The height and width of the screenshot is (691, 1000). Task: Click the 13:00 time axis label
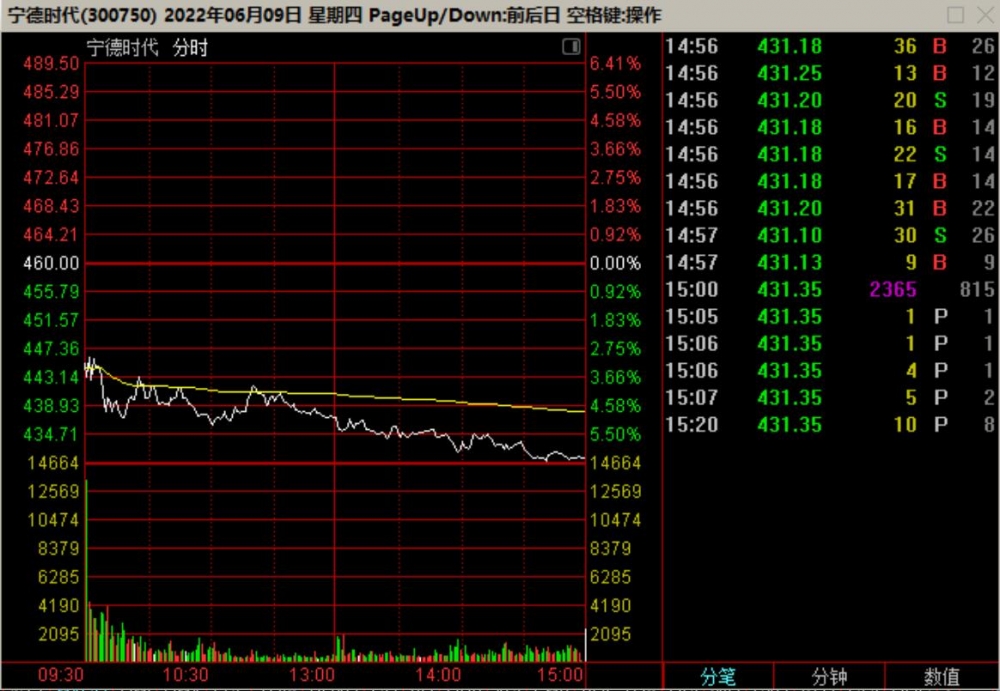[x=312, y=675]
